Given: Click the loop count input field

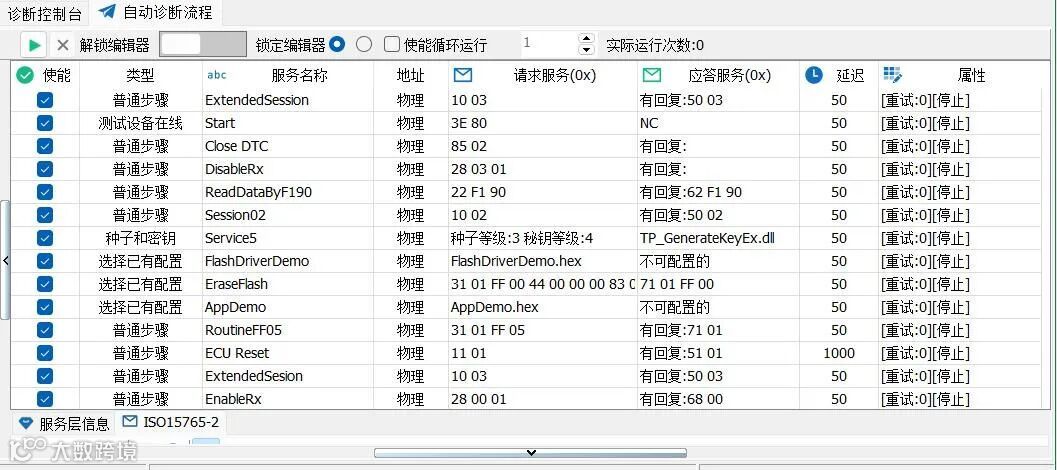Looking at the screenshot, I should coord(549,44).
